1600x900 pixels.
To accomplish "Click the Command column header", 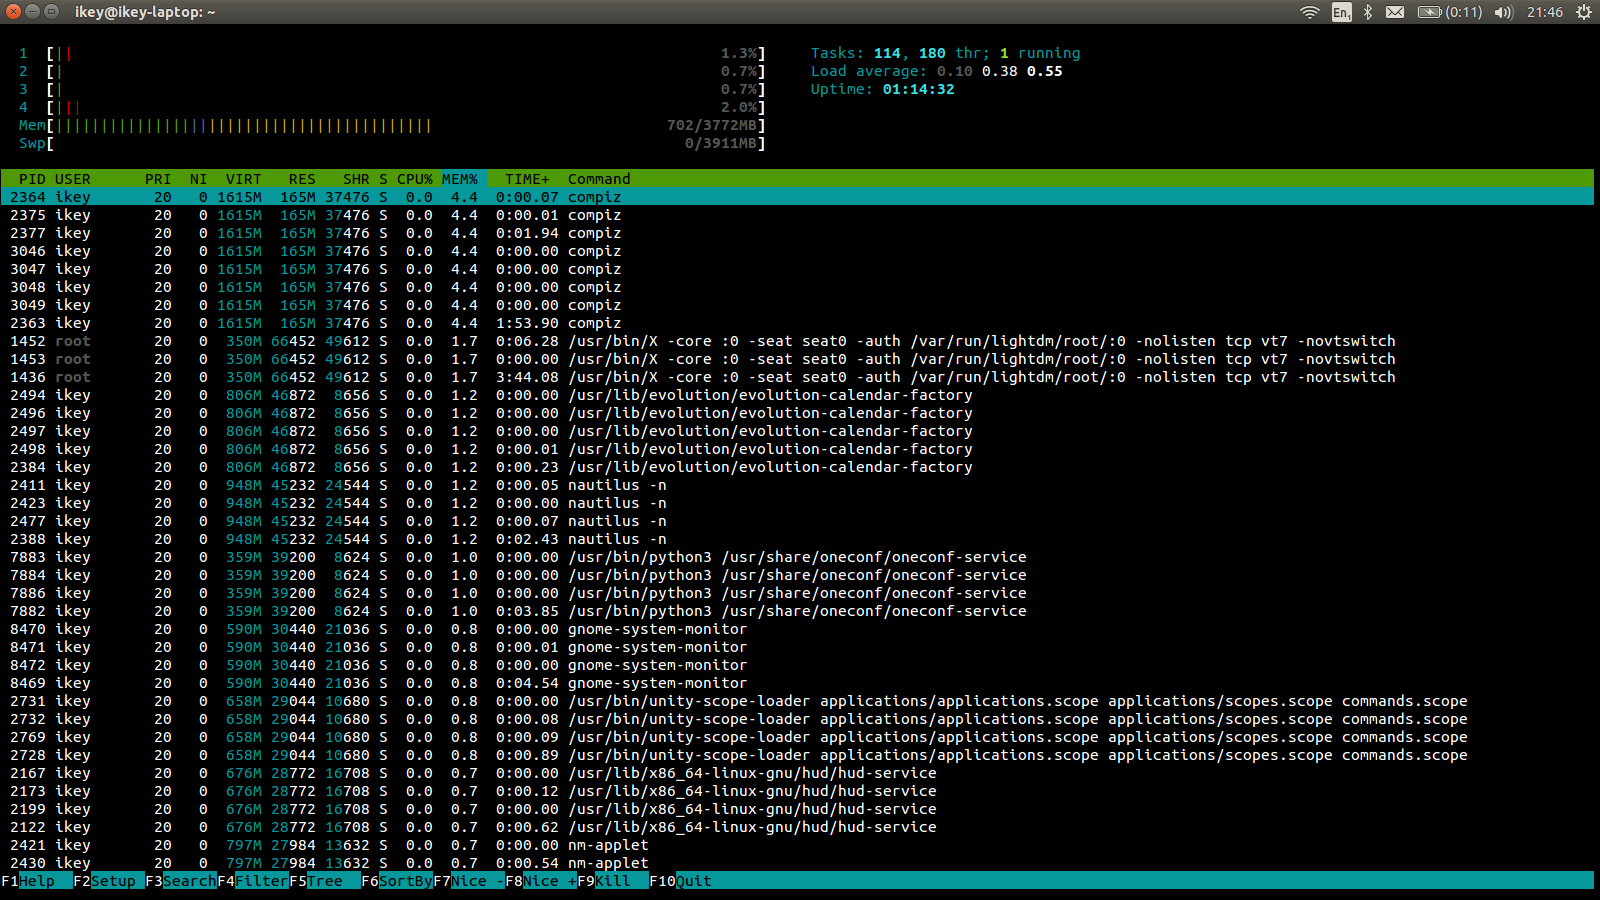I will [599, 179].
